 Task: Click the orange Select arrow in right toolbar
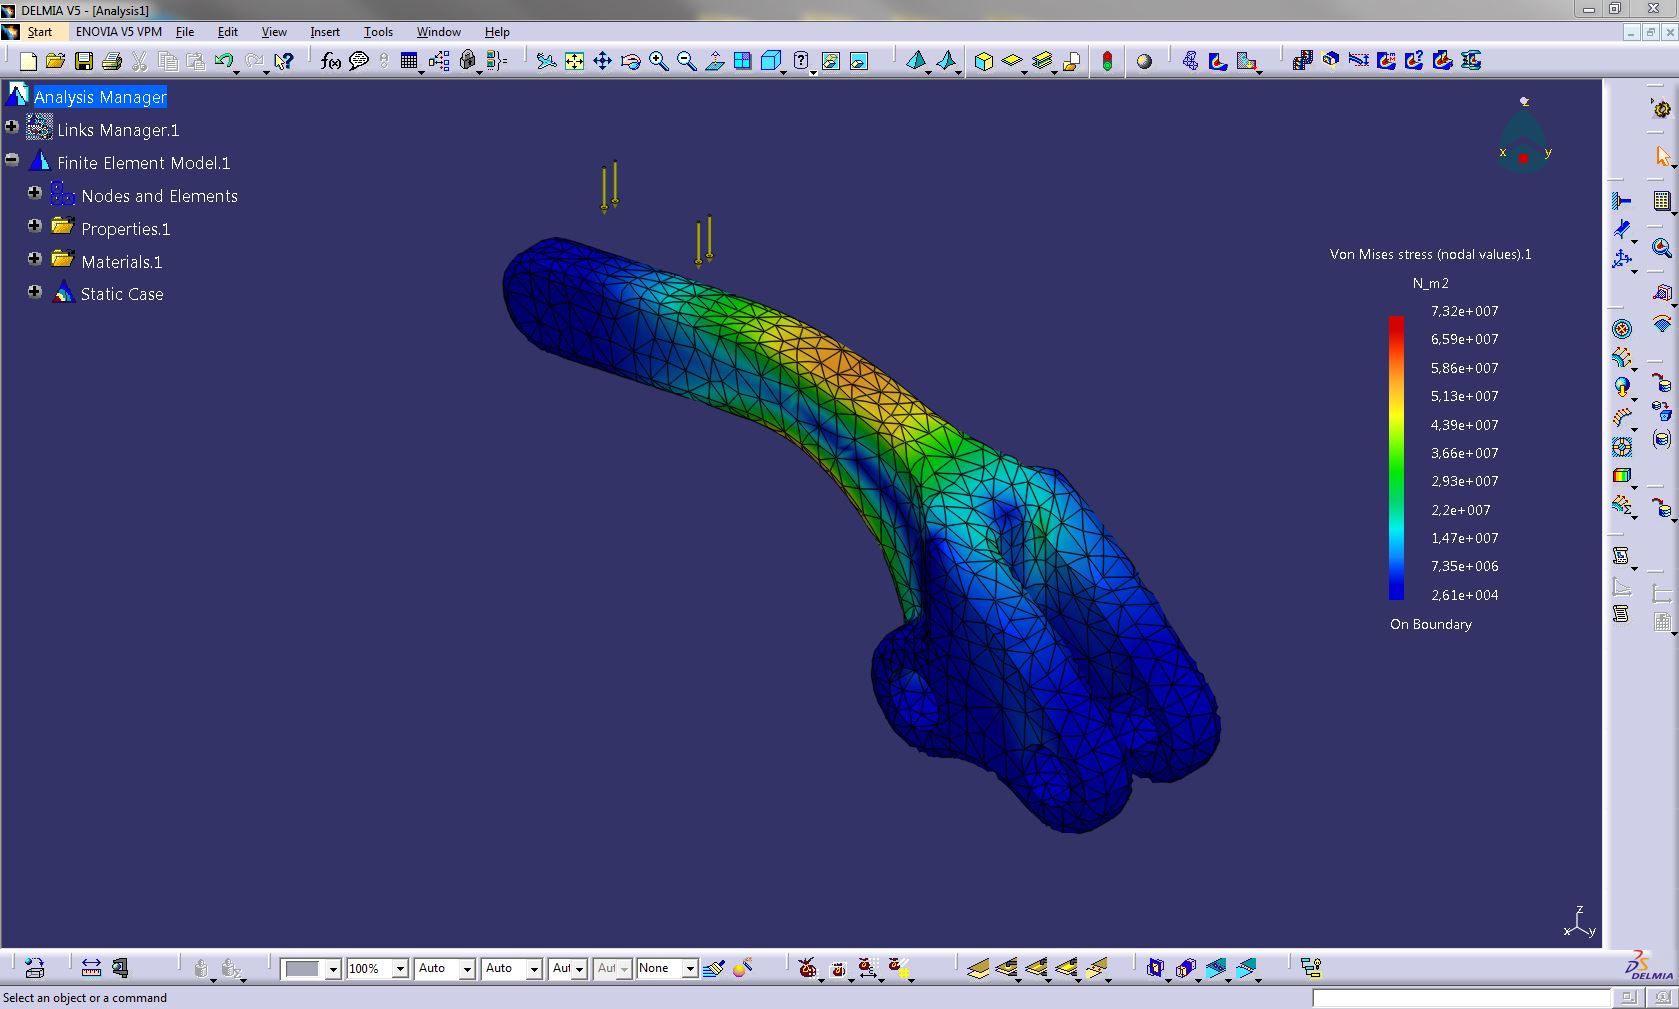[1662, 156]
